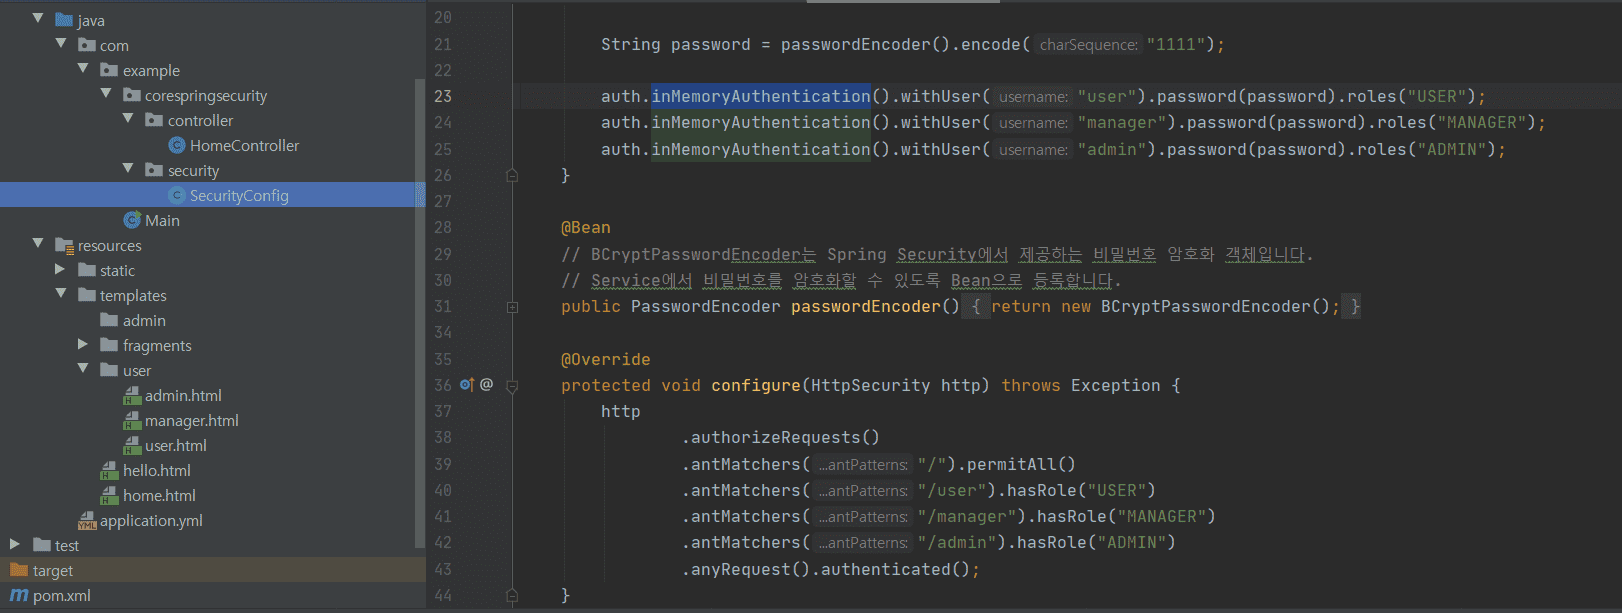This screenshot has height=613, width=1622.
Task: Expand the folded passwordEncoder method at line 31
Action: [x=512, y=307]
